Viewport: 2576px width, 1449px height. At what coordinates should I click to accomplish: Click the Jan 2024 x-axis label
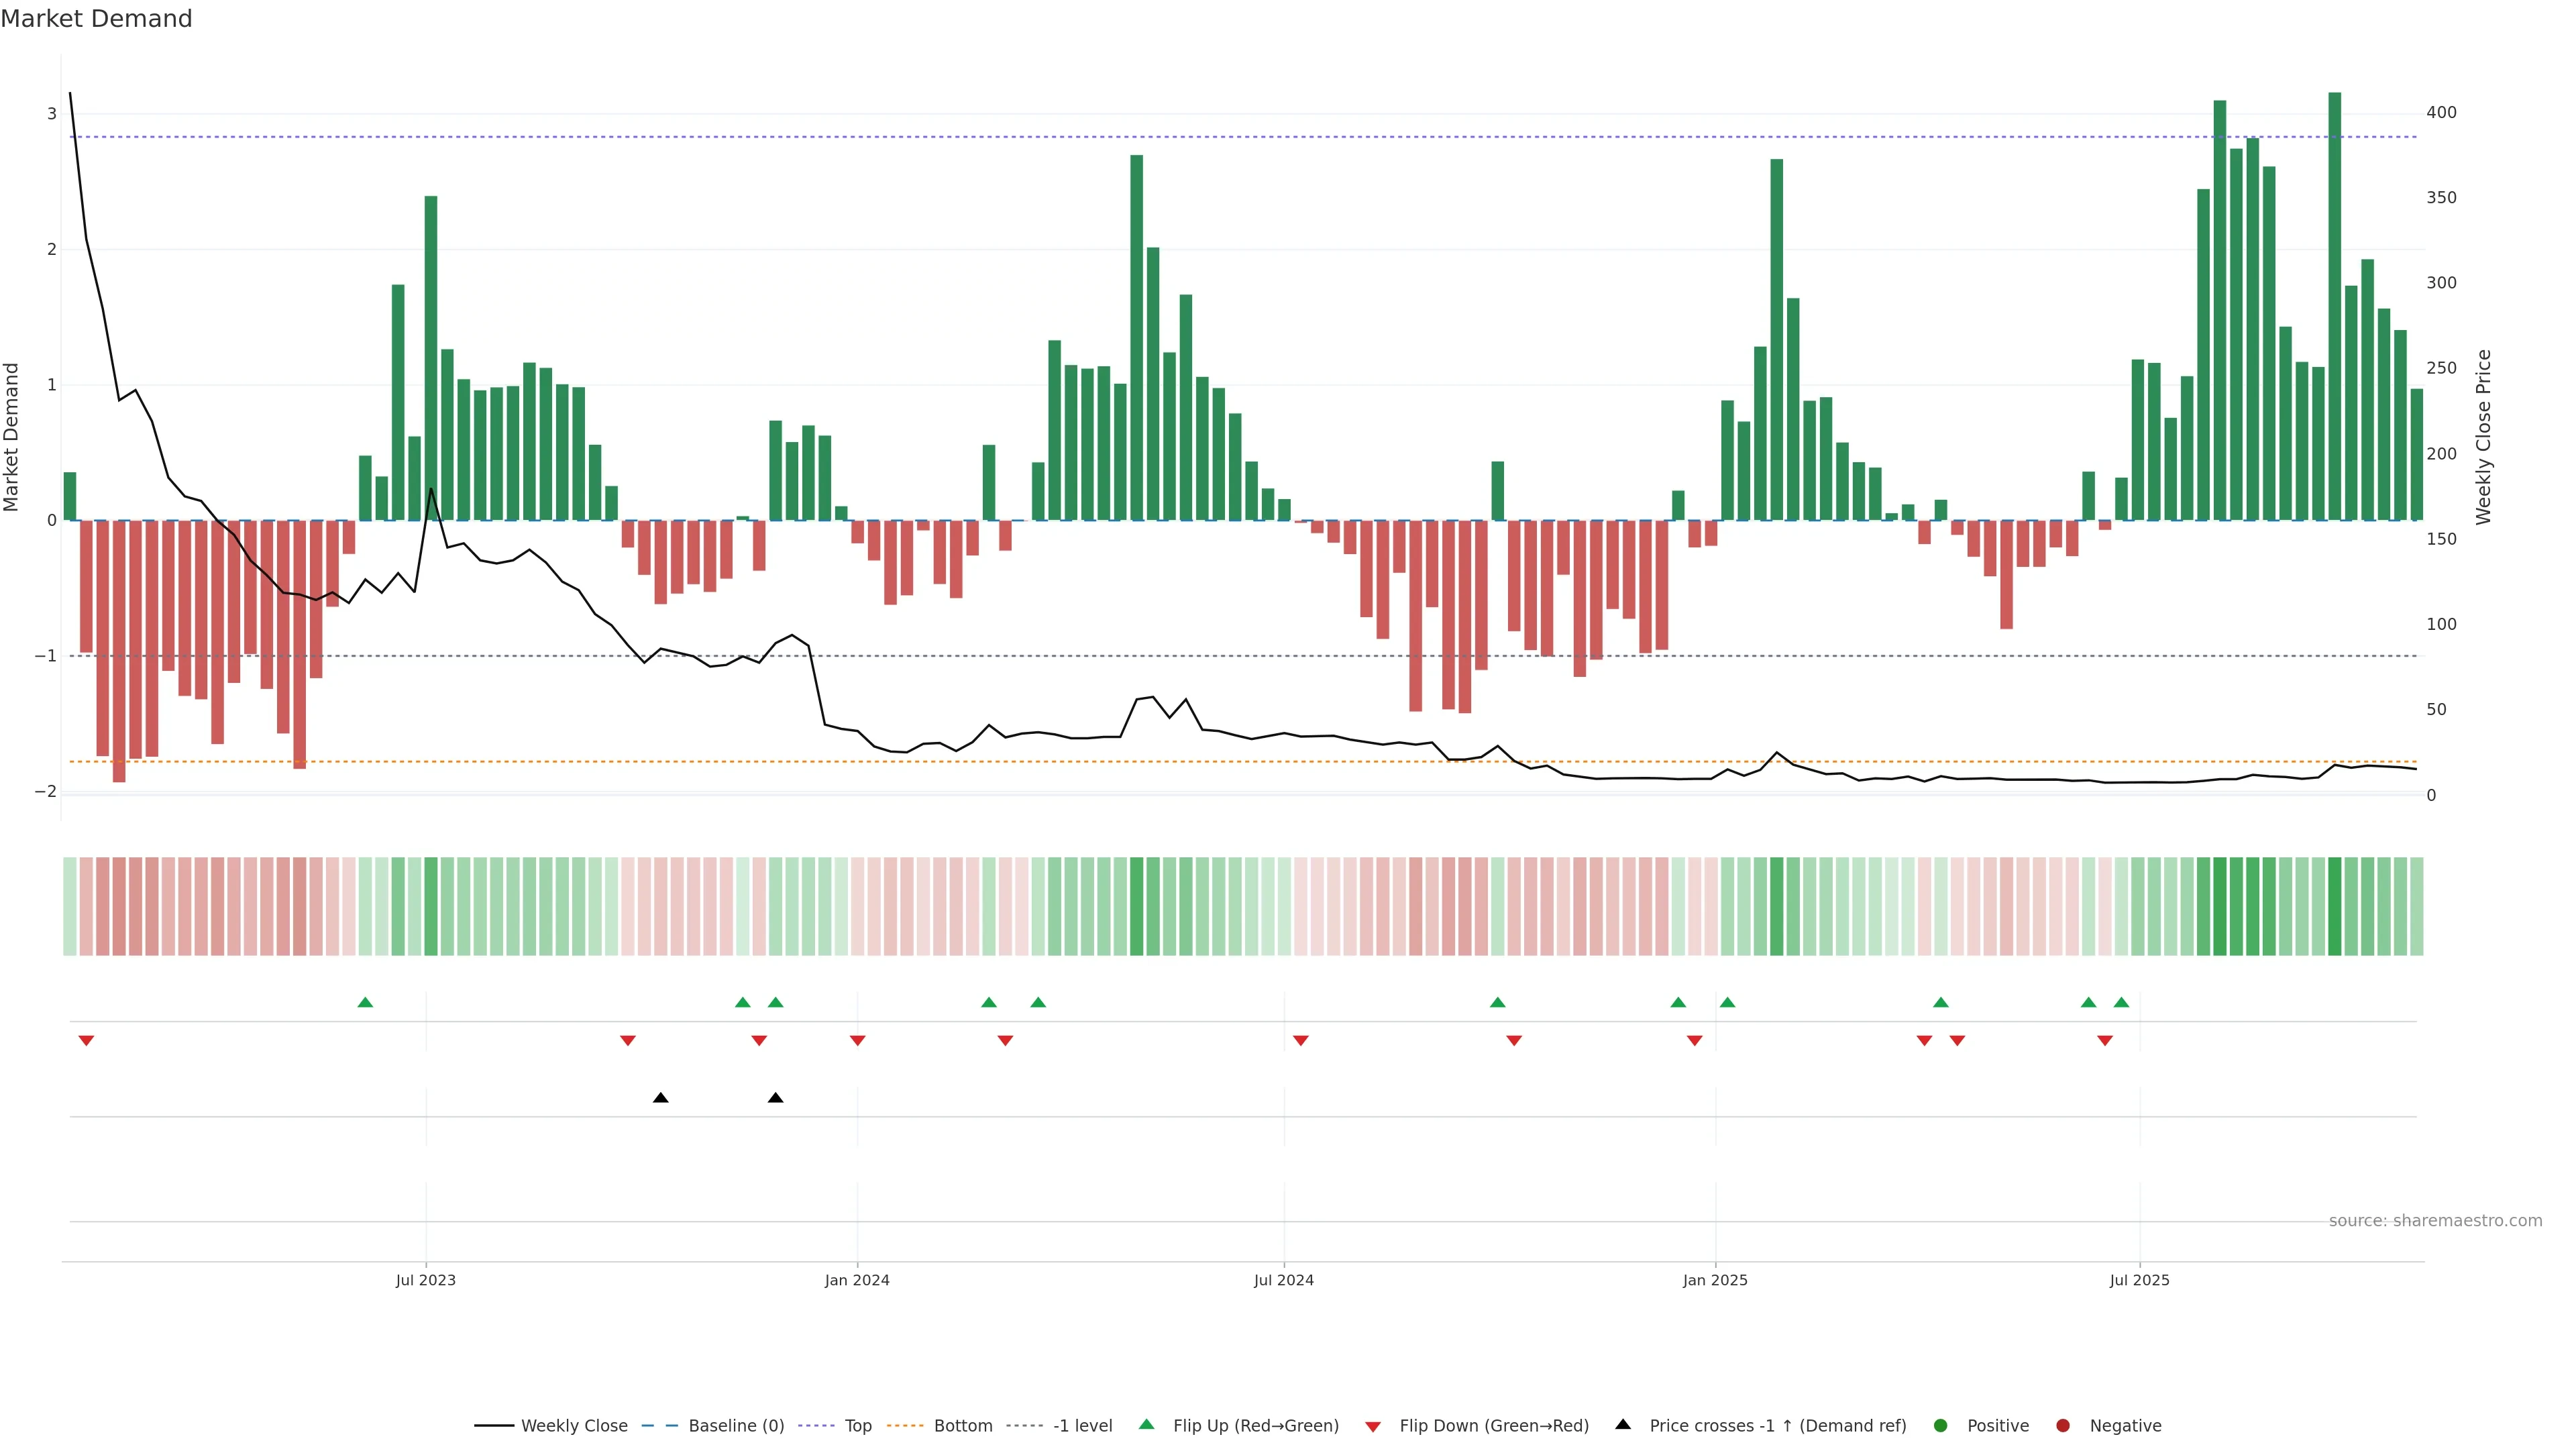857,1281
